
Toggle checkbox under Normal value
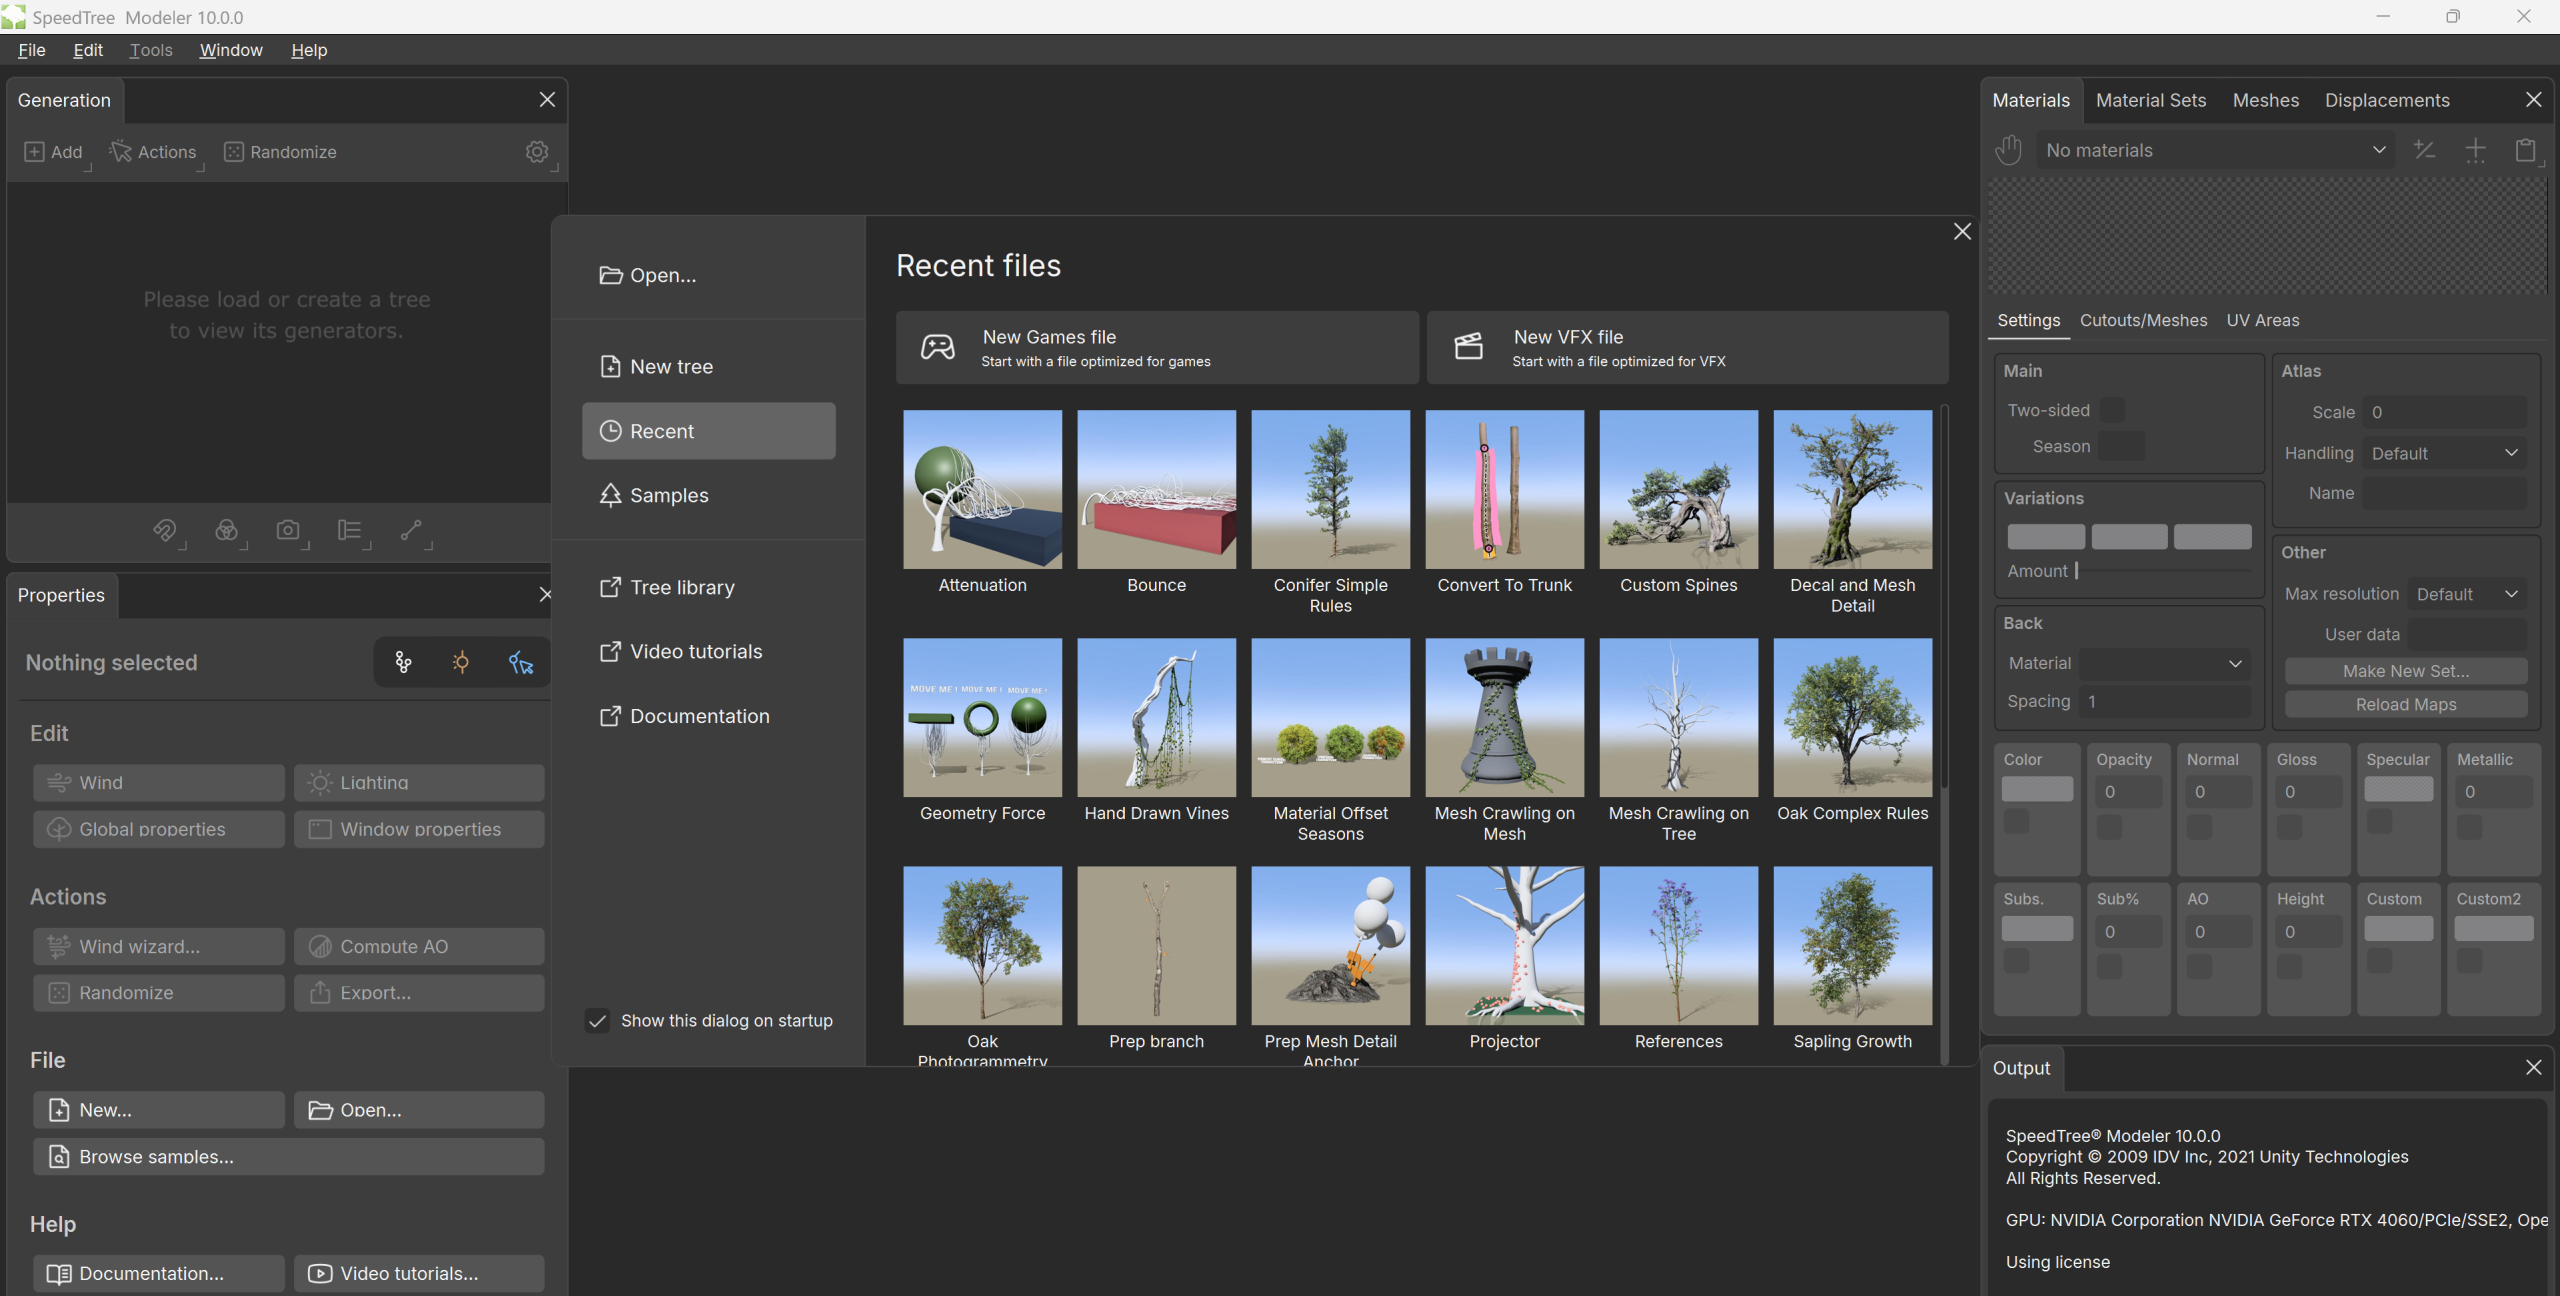2199,826
